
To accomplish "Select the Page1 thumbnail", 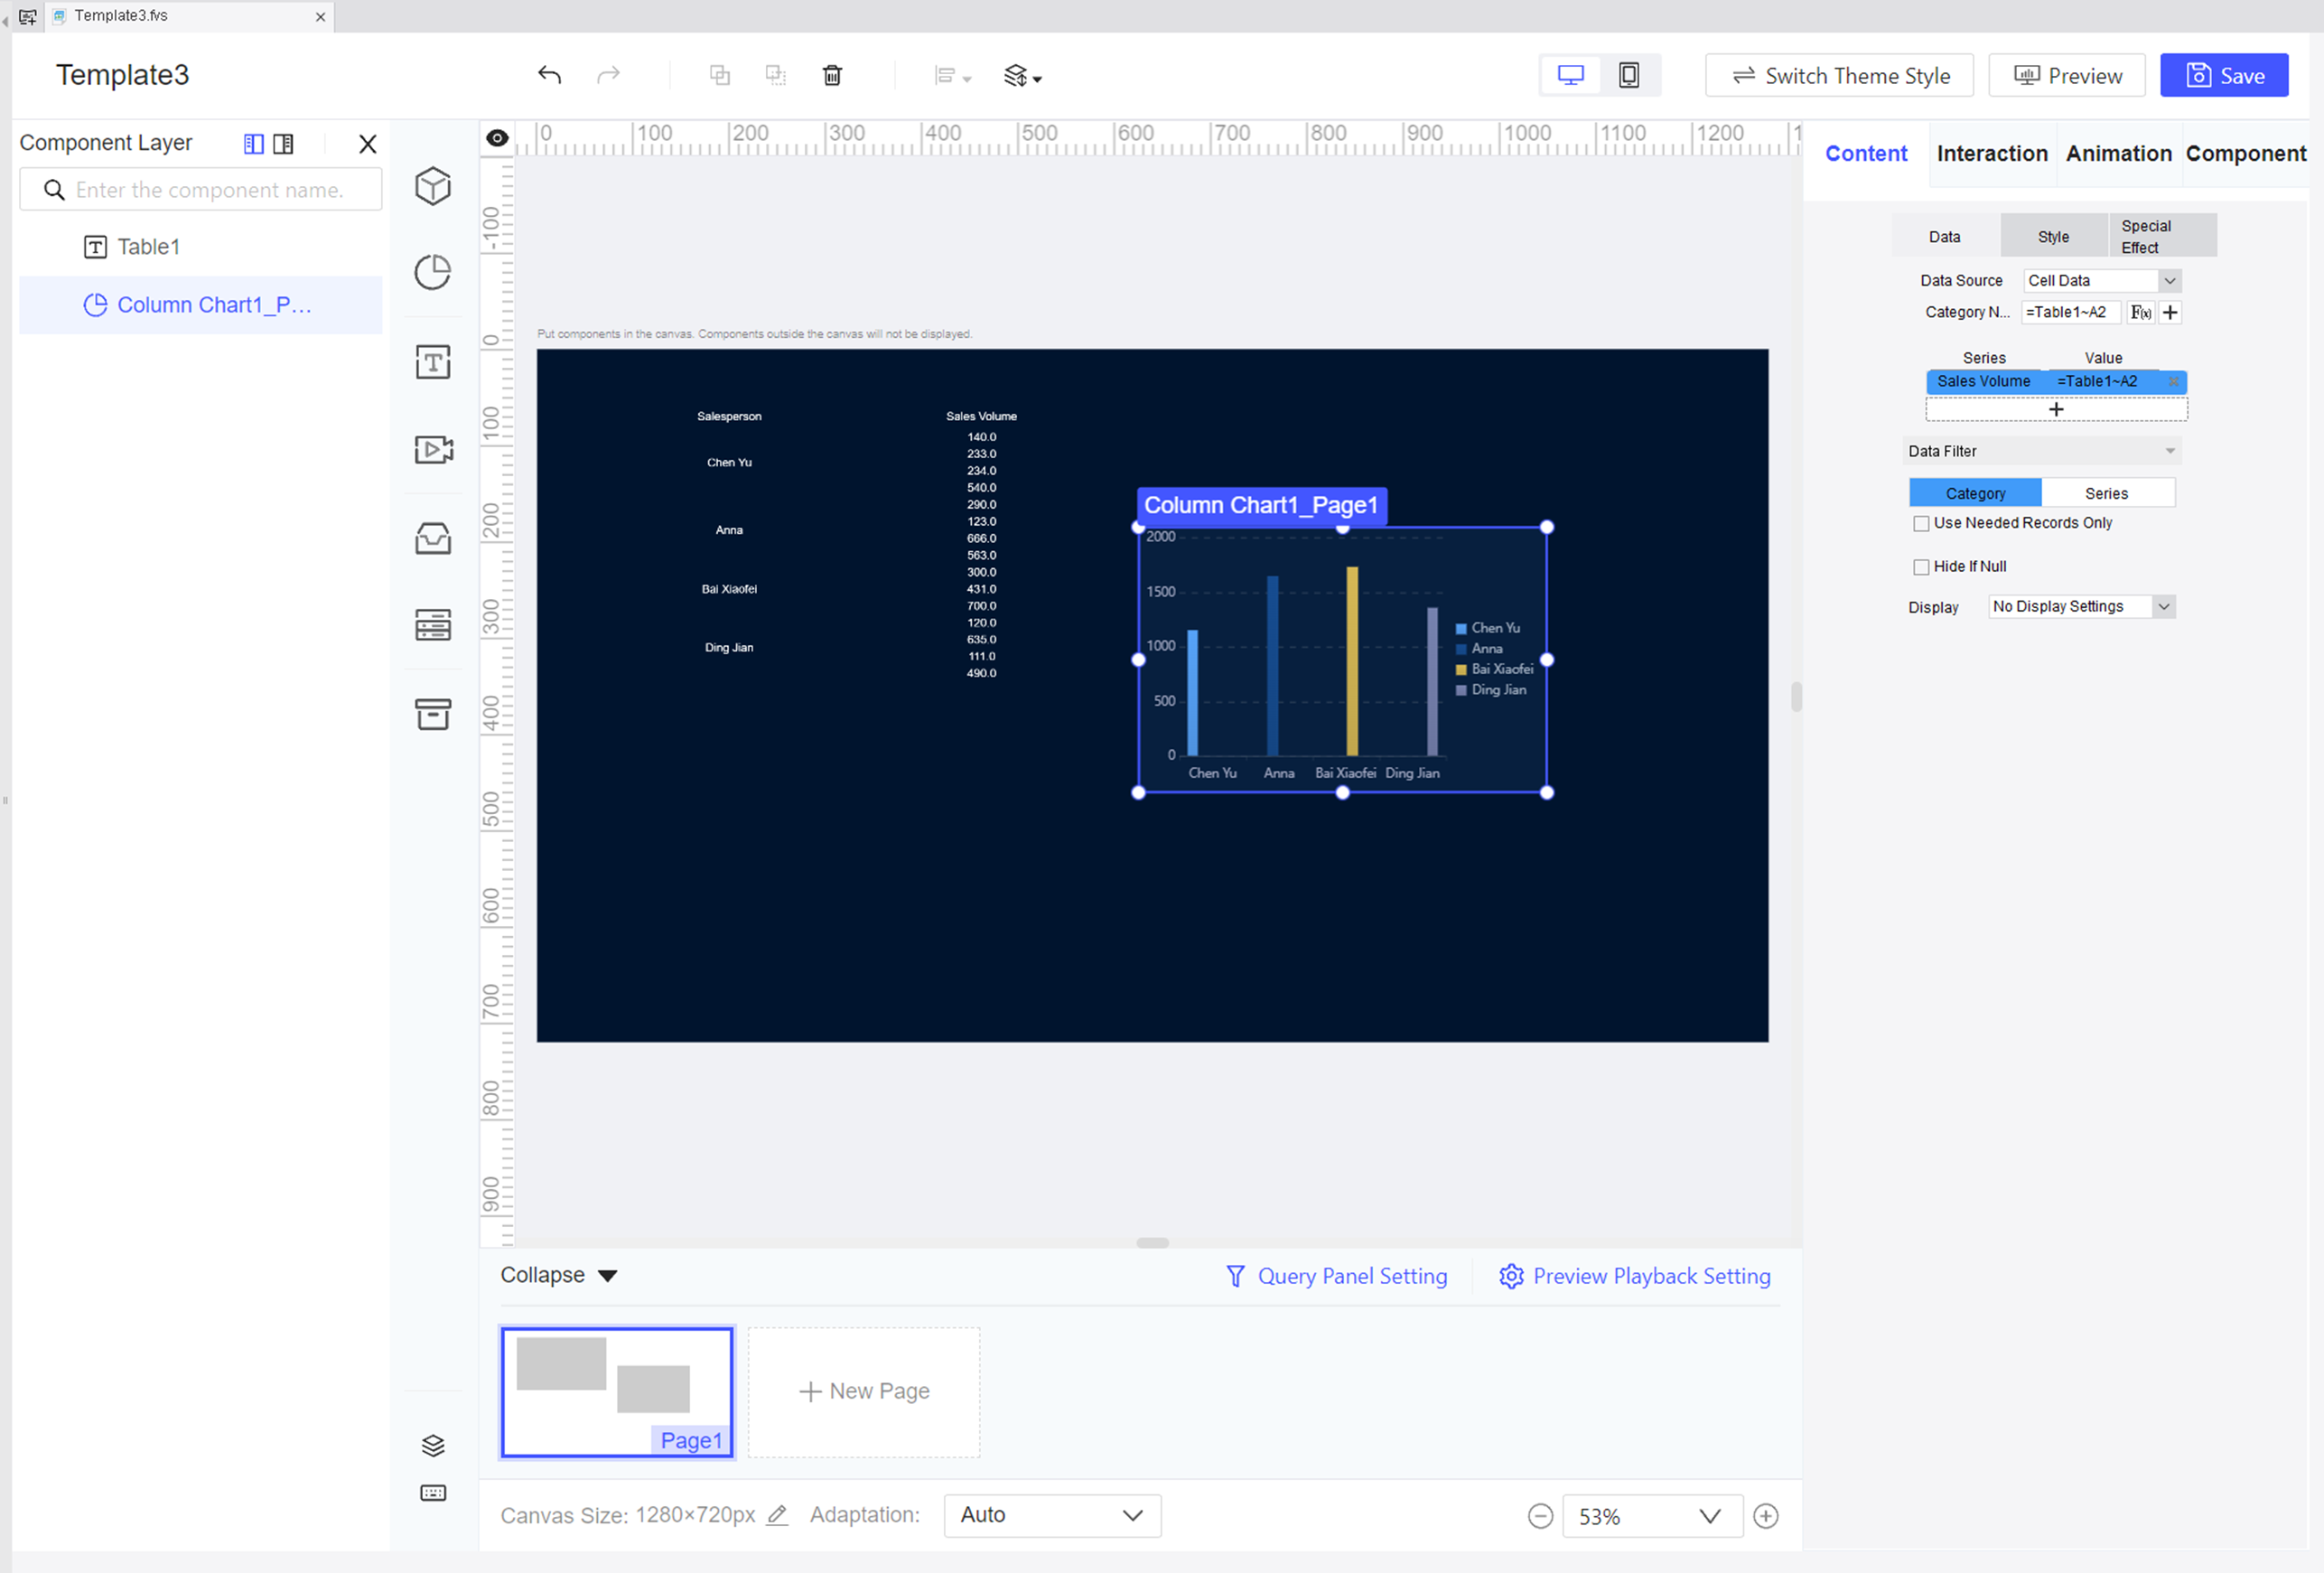I will click(616, 1392).
